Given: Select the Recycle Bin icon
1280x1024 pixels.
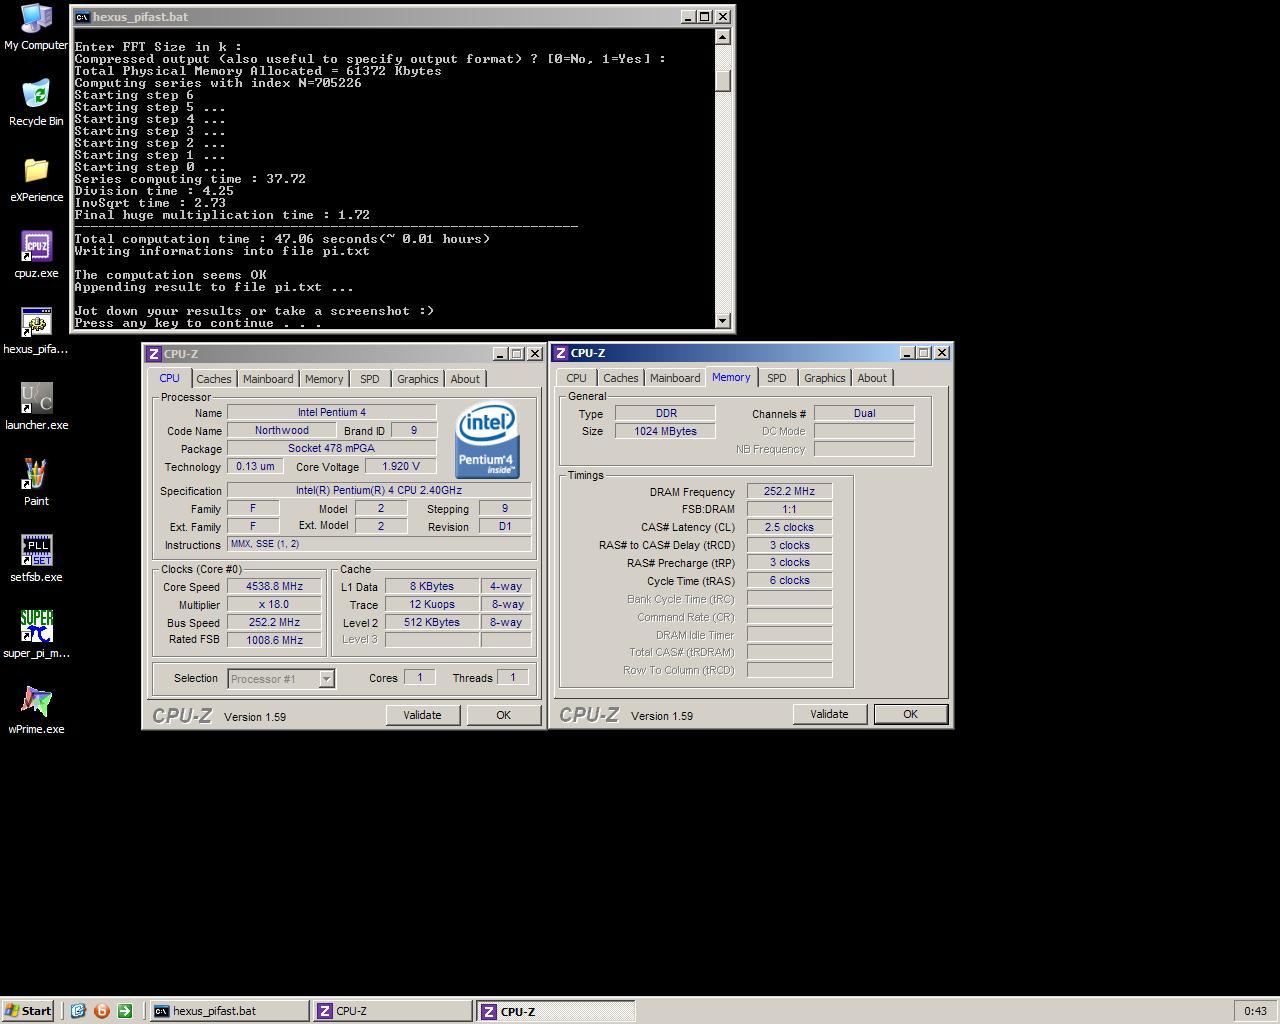Looking at the screenshot, I should pos(36,95).
